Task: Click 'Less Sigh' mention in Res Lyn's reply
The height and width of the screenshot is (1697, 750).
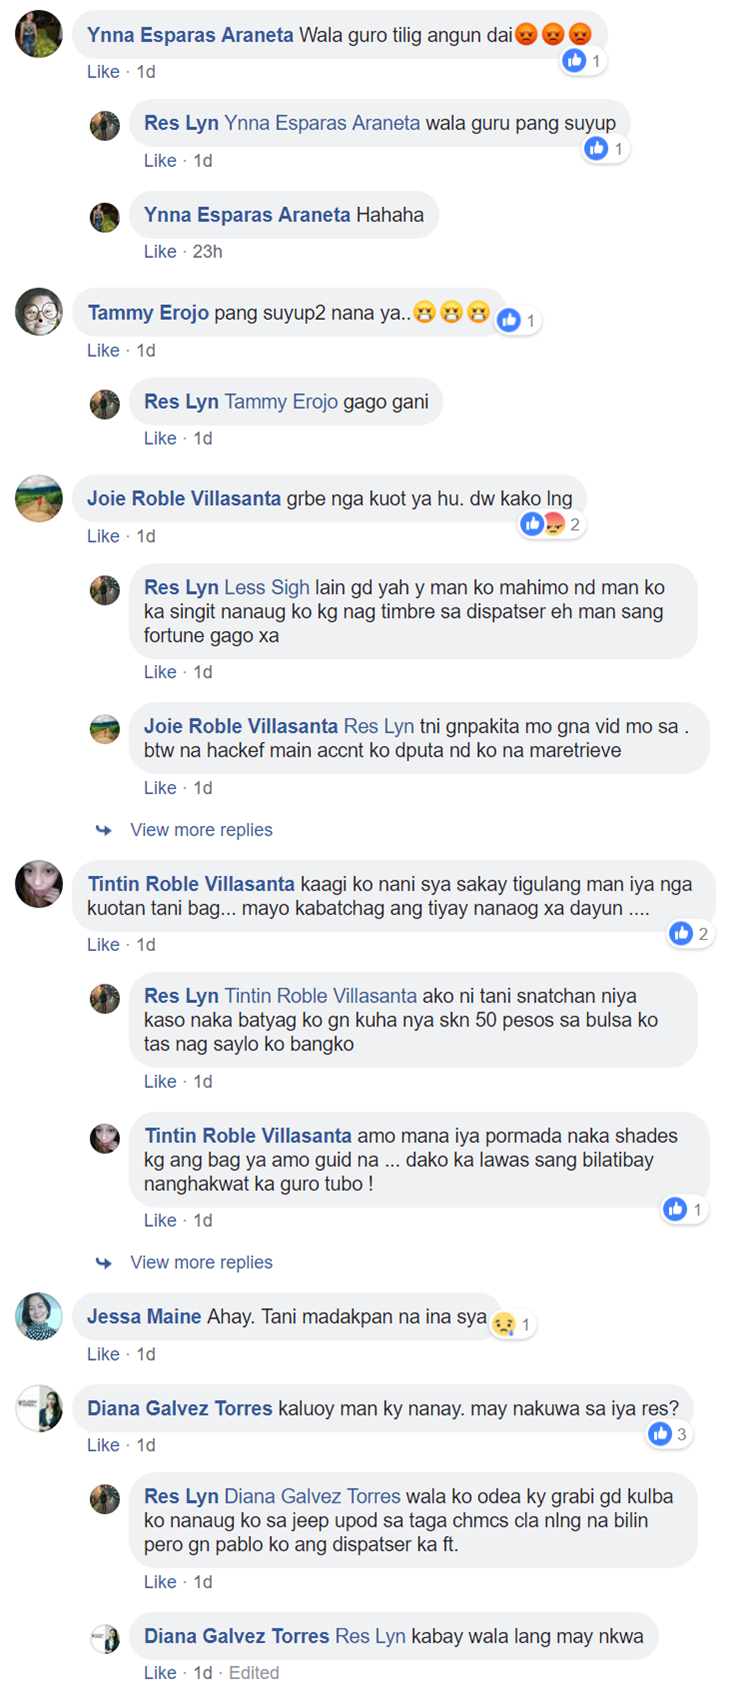Action: [267, 587]
